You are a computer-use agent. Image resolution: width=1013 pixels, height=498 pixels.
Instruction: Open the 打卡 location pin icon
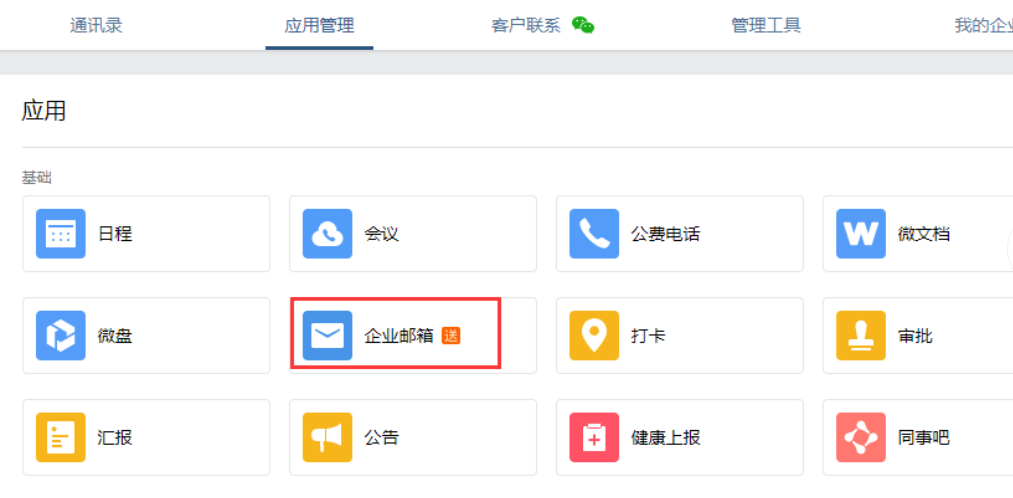coord(594,336)
